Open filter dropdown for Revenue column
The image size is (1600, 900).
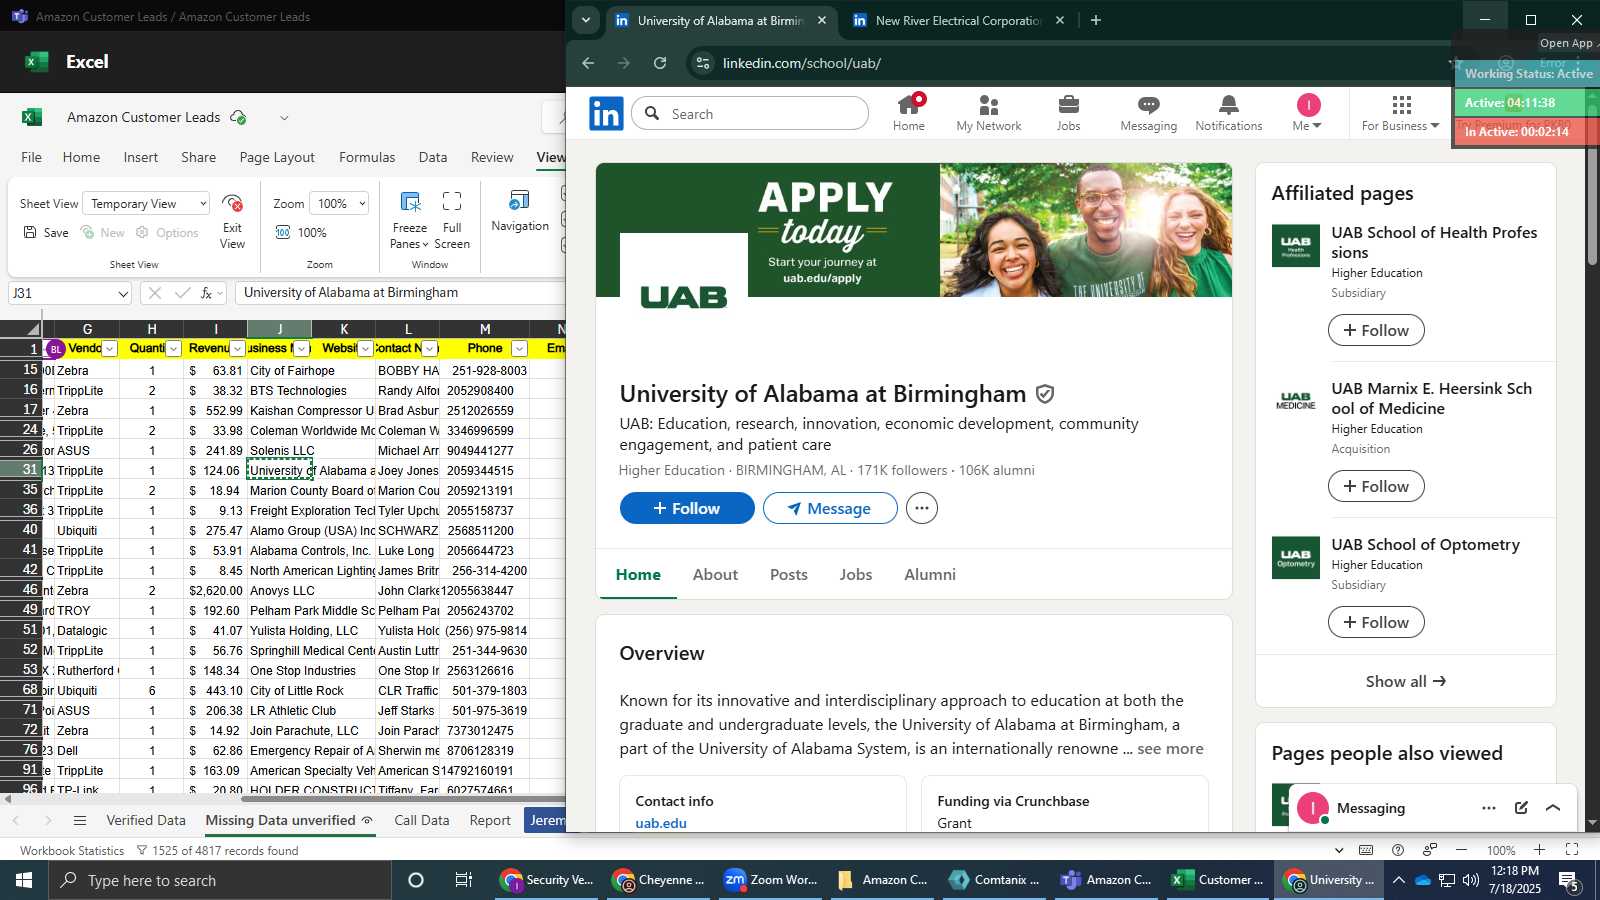(237, 348)
